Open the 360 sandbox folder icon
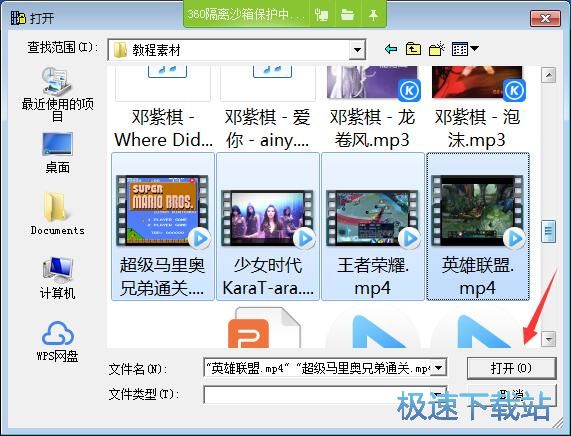 [347, 15]
